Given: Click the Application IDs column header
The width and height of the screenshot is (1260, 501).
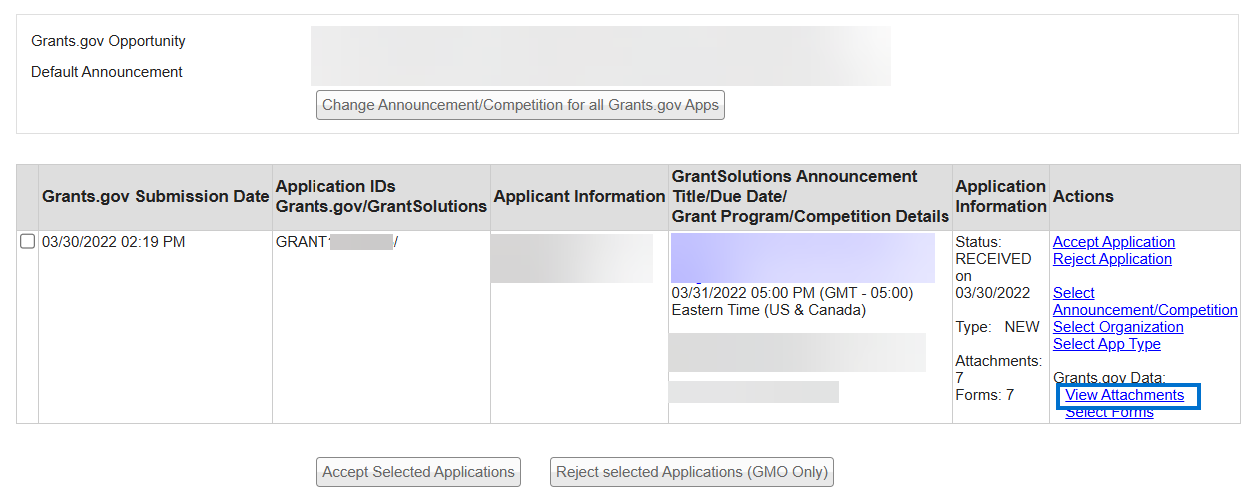Looking at the screenshot, I should (x=381, y=197).
